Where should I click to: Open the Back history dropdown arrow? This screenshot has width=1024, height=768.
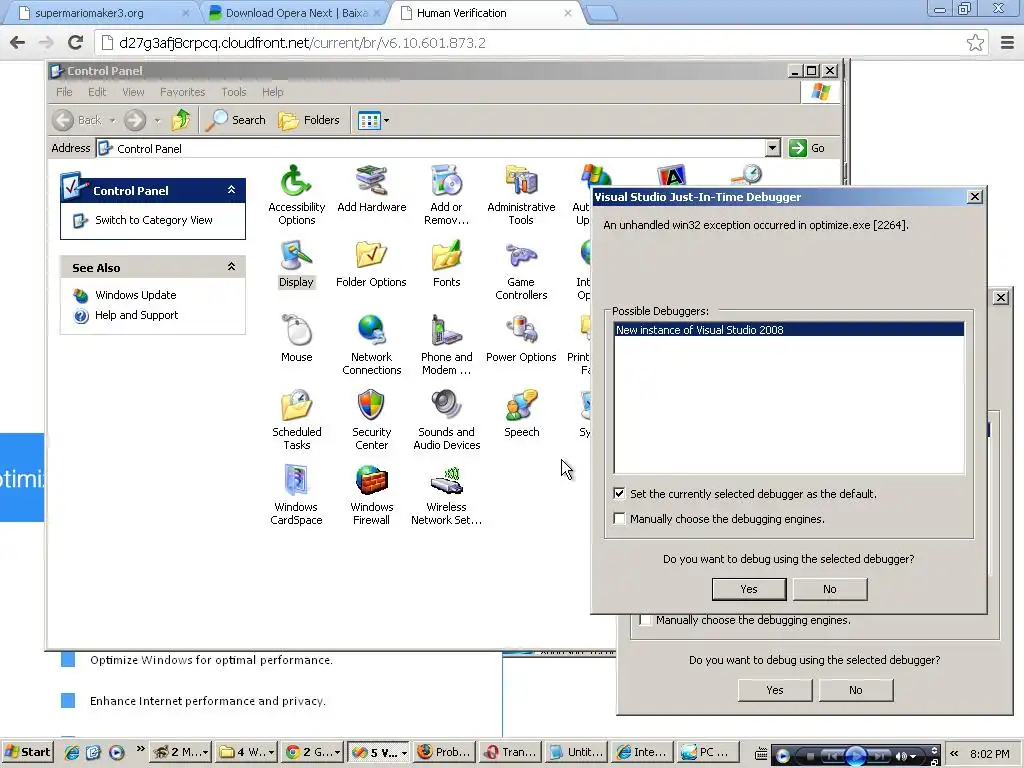[x=112, y=120]
